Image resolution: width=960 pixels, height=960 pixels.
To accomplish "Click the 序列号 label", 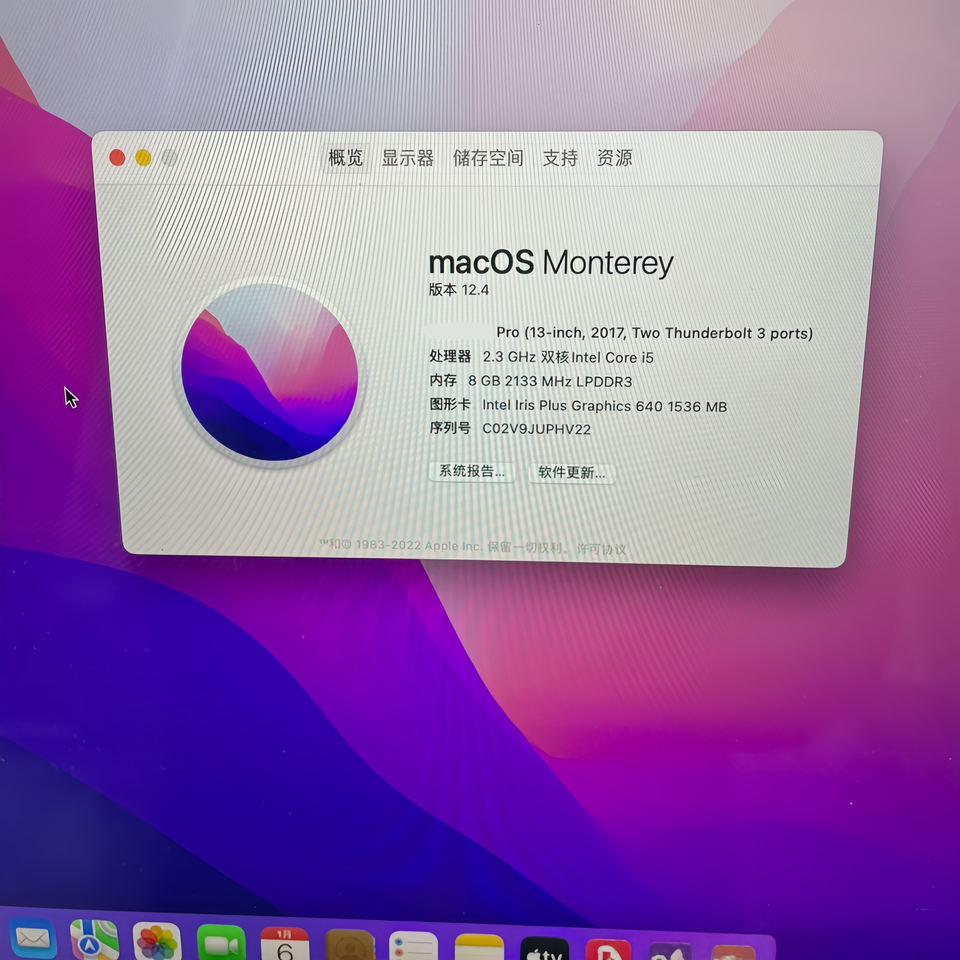I will click(450, 428).
